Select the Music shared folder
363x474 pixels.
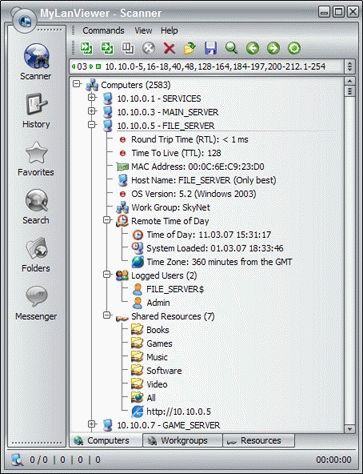[157, 357]
